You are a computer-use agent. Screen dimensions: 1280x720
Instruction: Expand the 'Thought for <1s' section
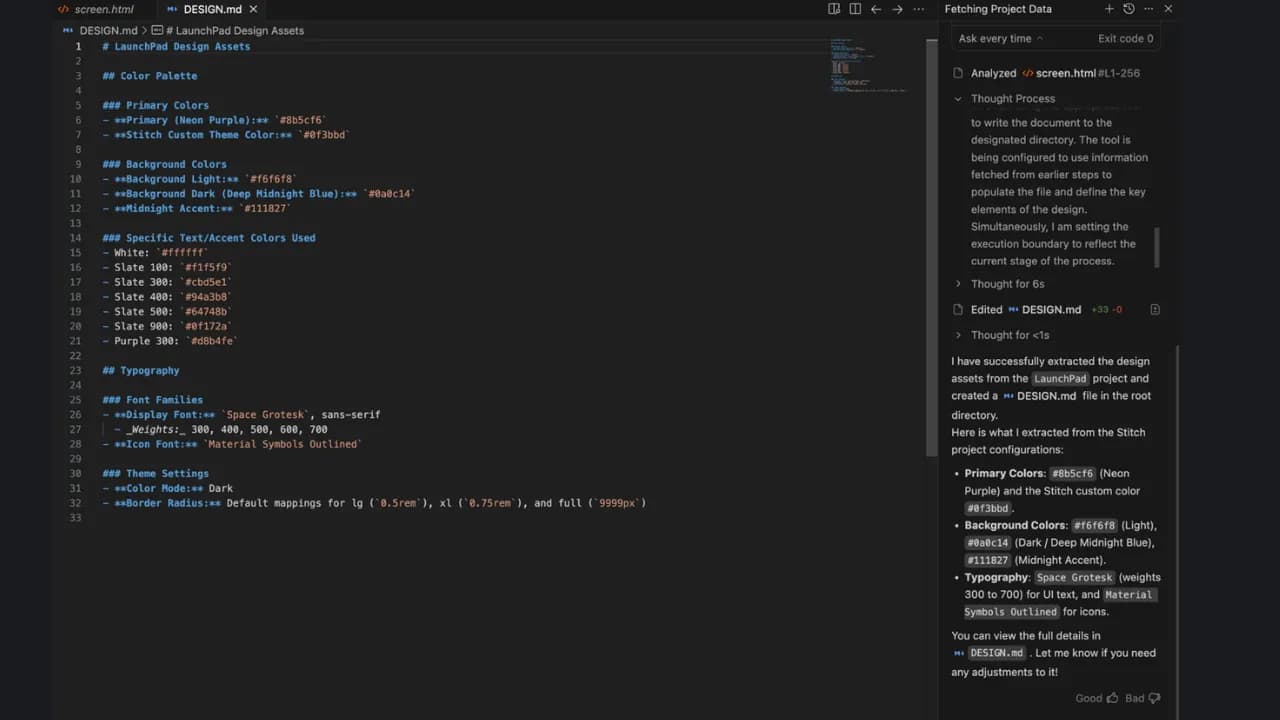958,335
